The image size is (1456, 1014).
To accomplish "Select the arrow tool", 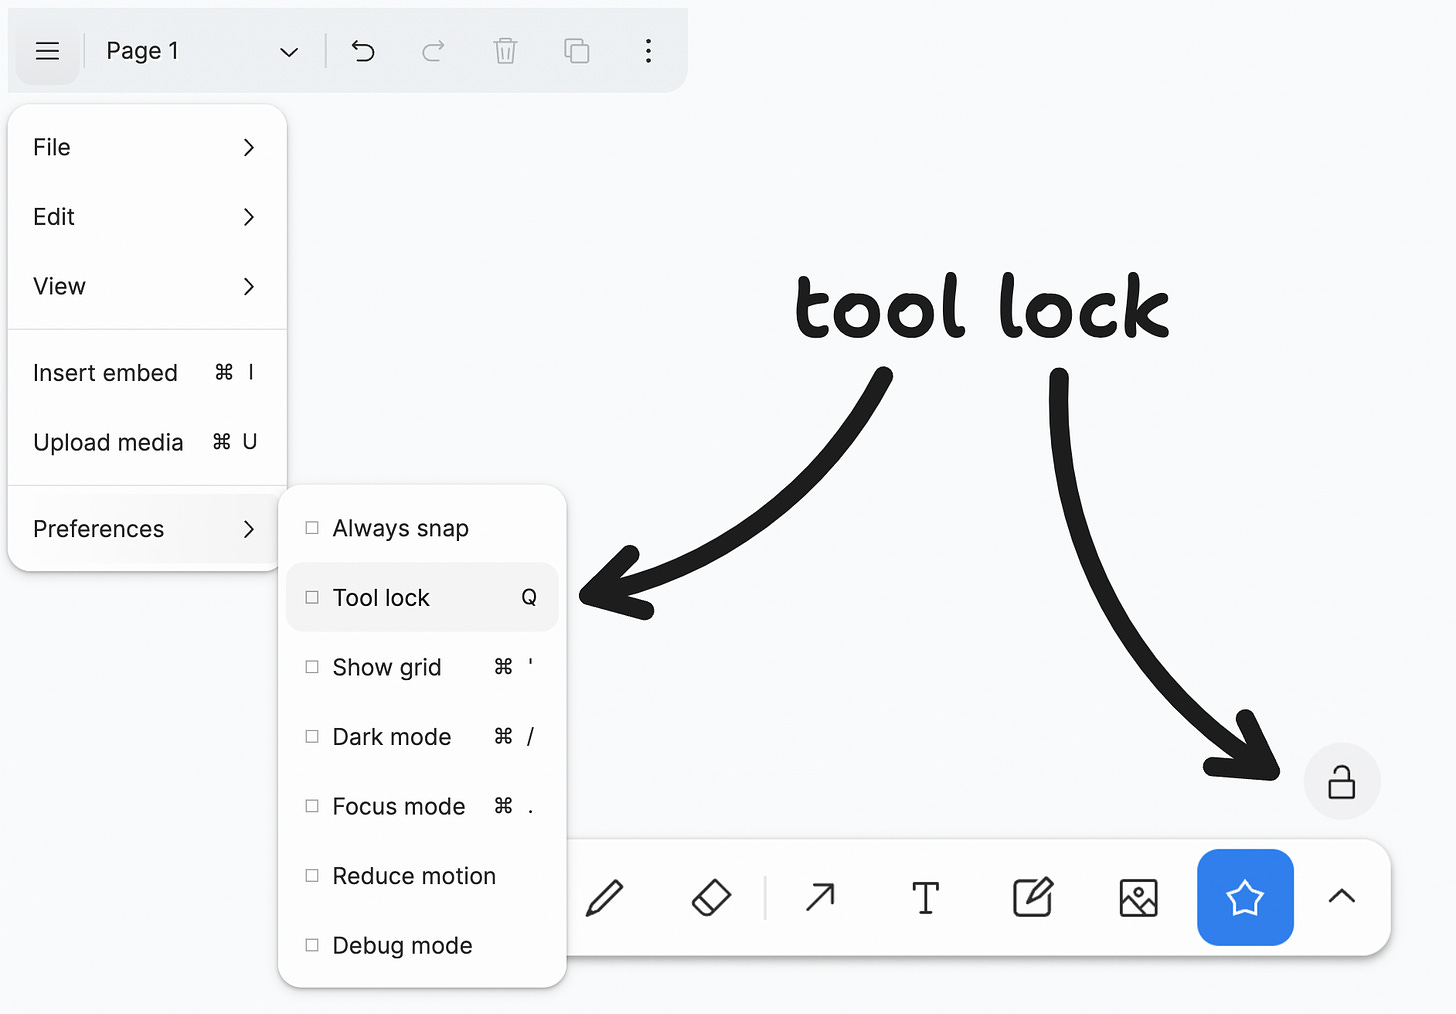I will (820, 898).
